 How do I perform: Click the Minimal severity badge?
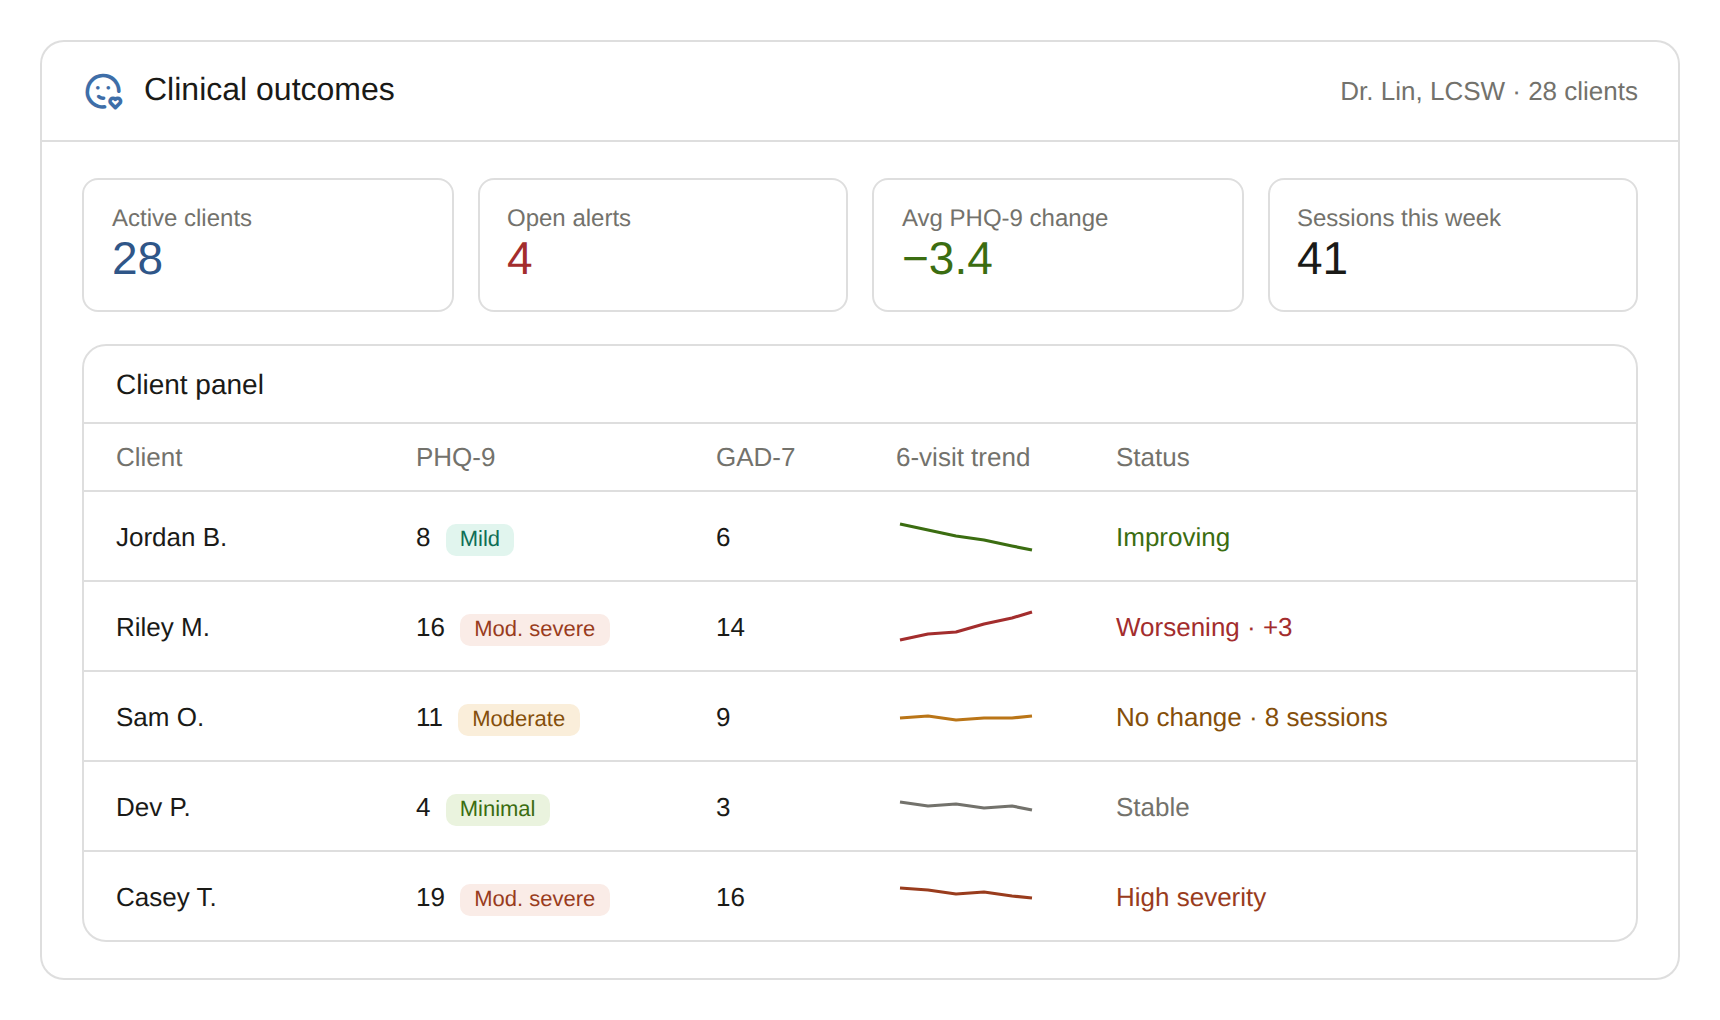(498, 809)
